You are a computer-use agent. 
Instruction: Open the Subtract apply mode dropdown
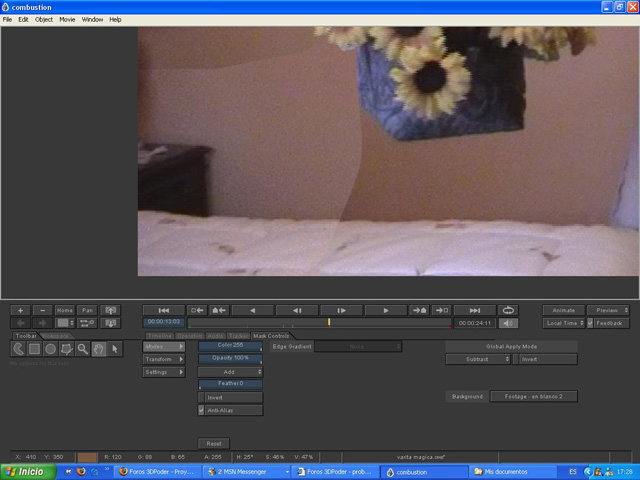(x=478, y=359)
